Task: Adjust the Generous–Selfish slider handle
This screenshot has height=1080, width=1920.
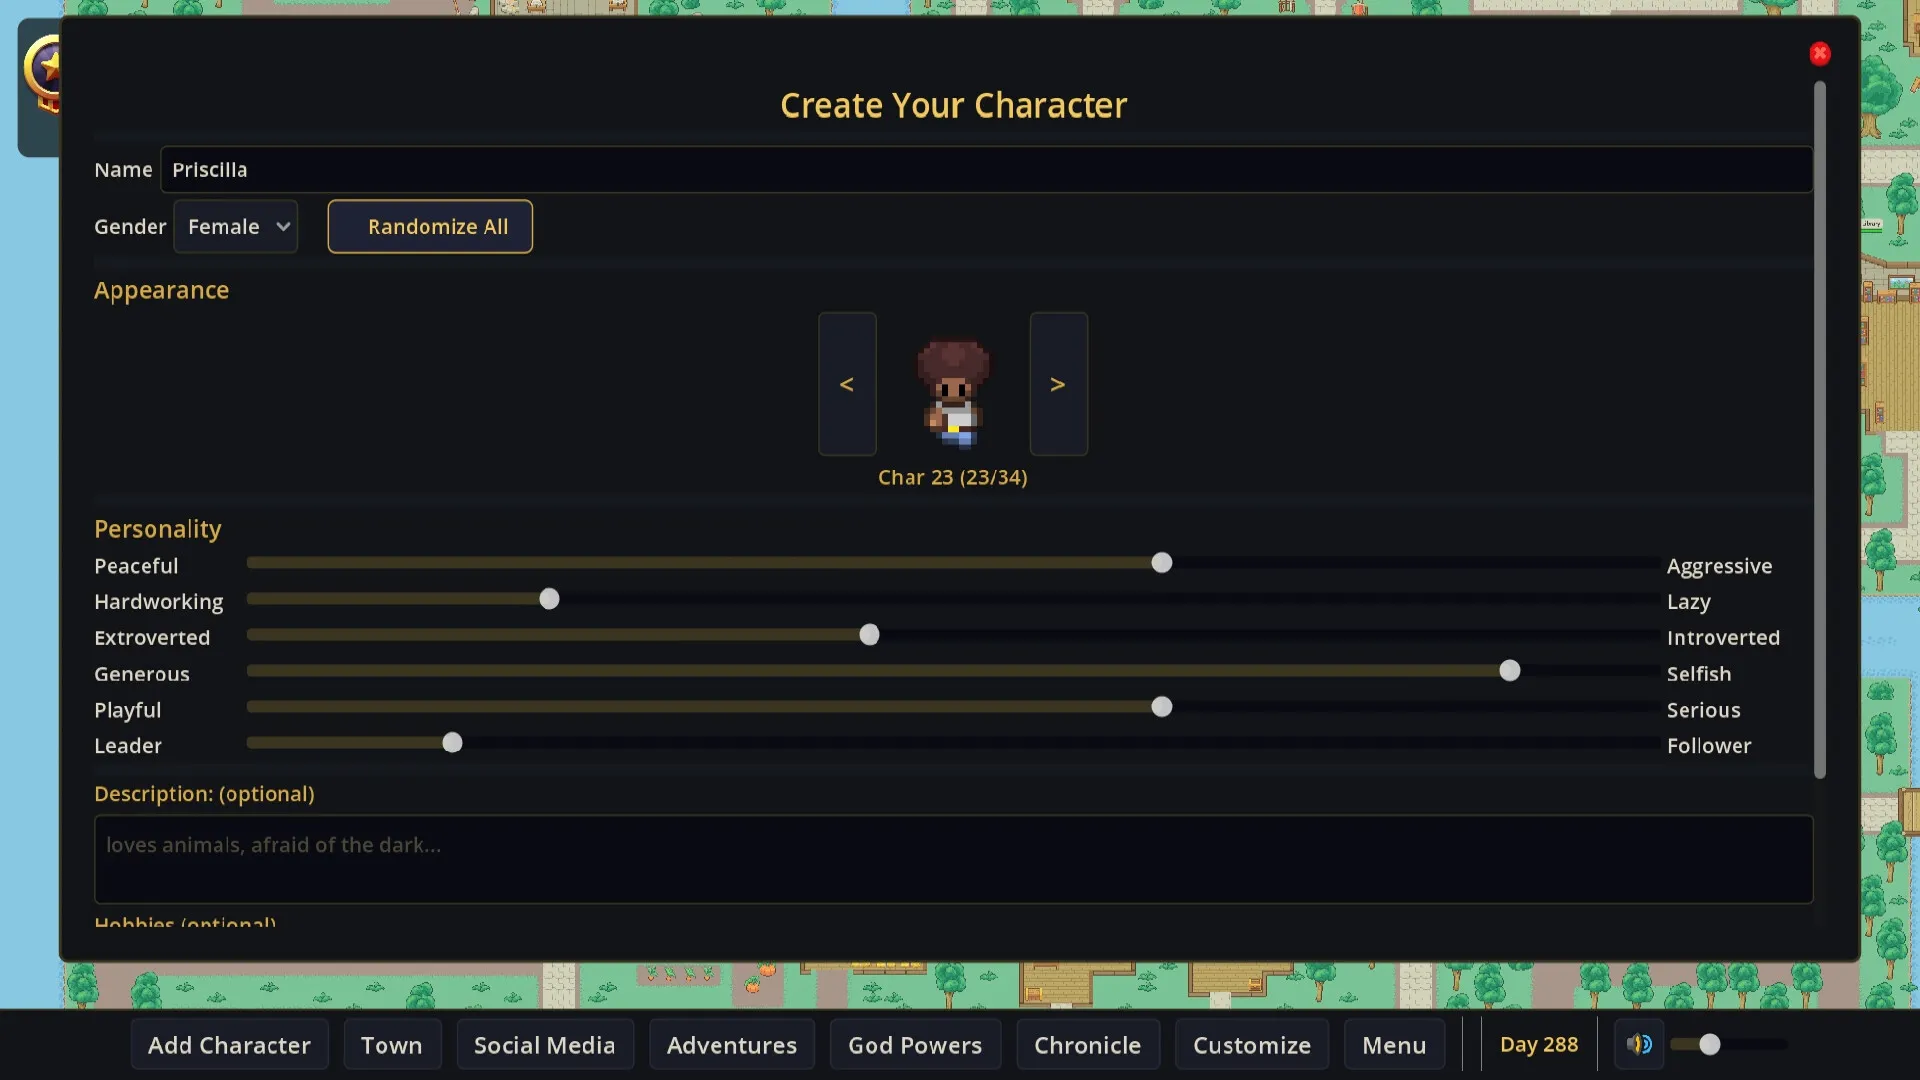Action: coord(1510,671)
